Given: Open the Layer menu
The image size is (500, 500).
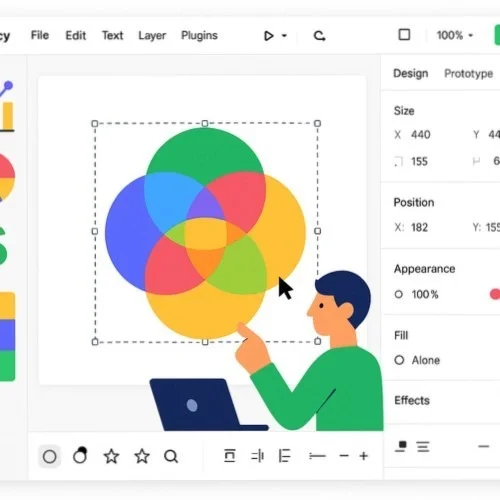Looking at the screenshot, I should click(152, 35).
